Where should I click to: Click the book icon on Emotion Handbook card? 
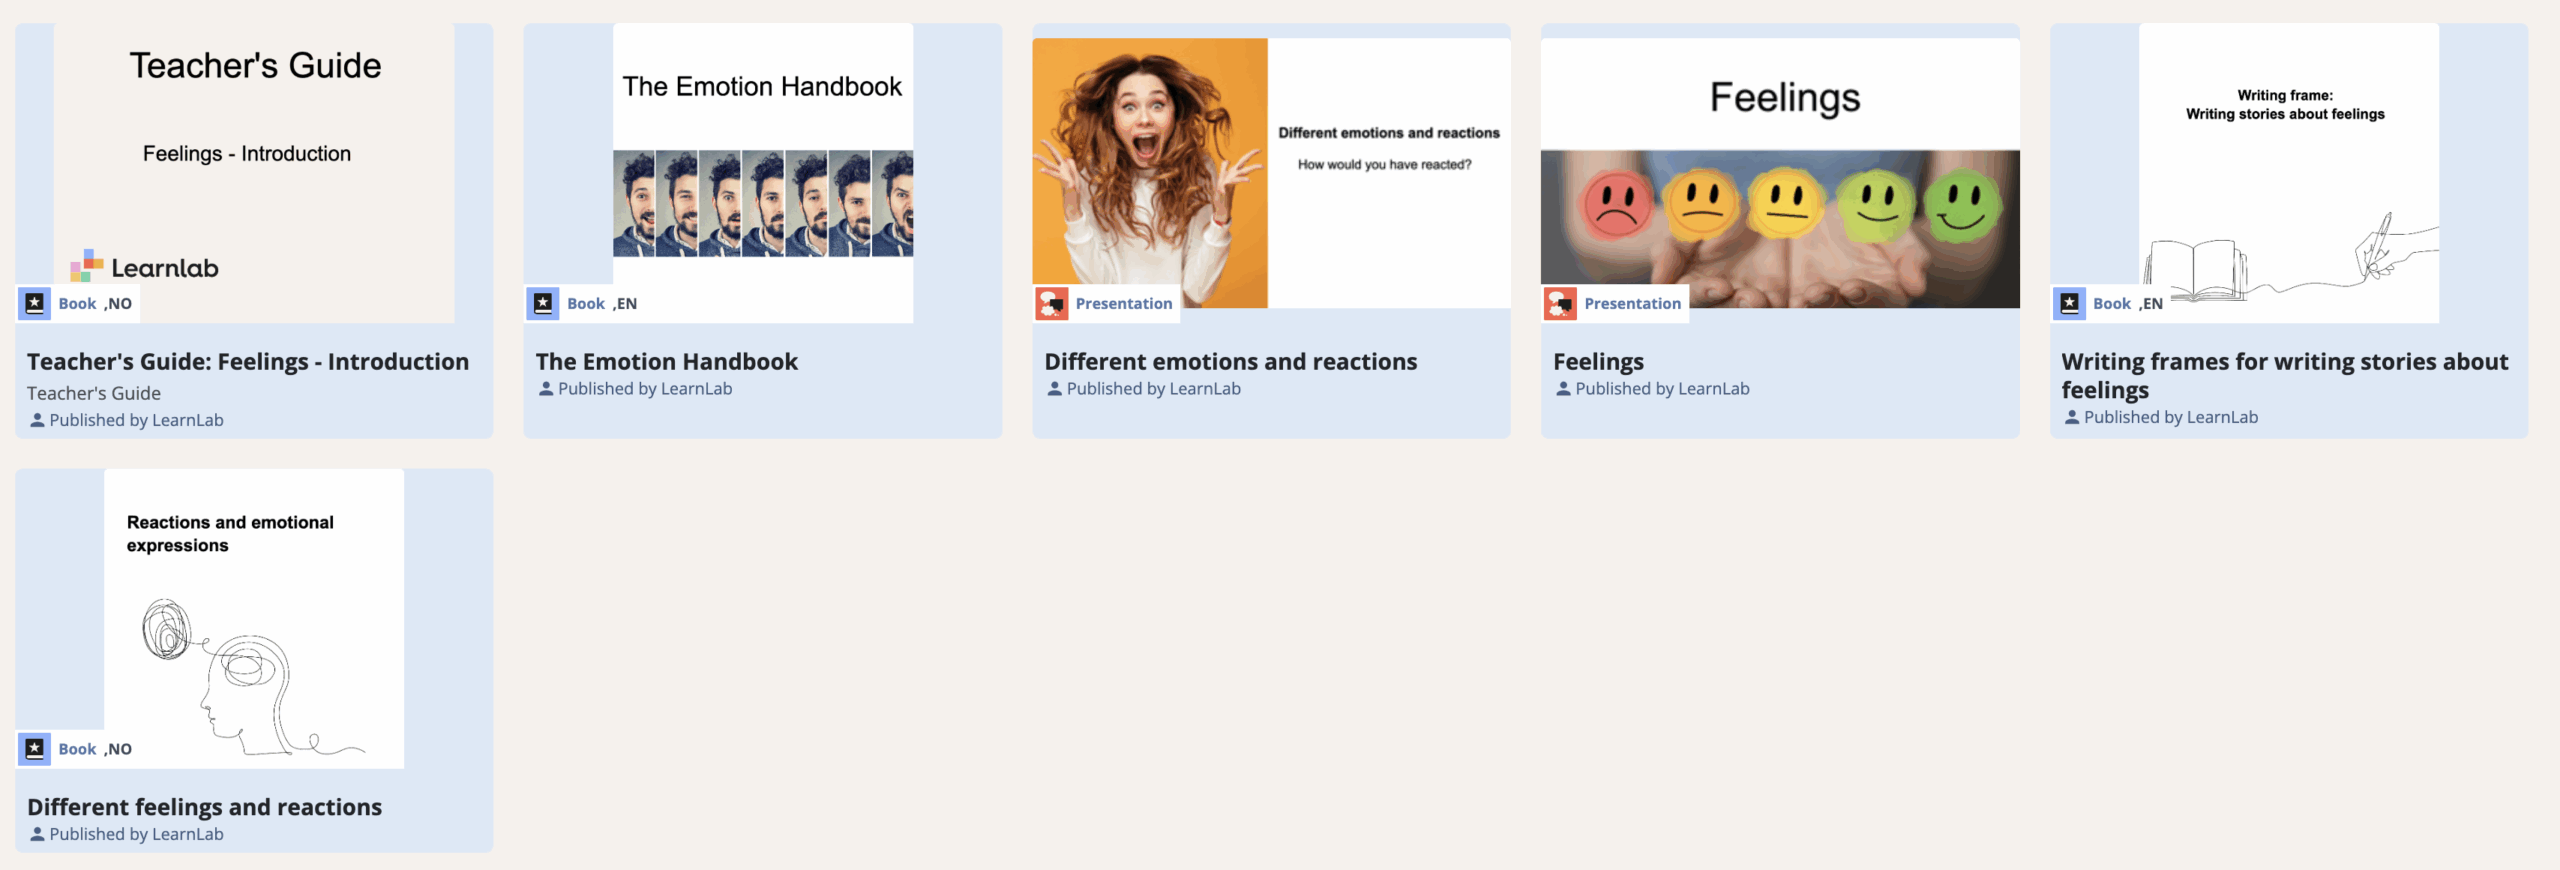click(x=543, y=303)
